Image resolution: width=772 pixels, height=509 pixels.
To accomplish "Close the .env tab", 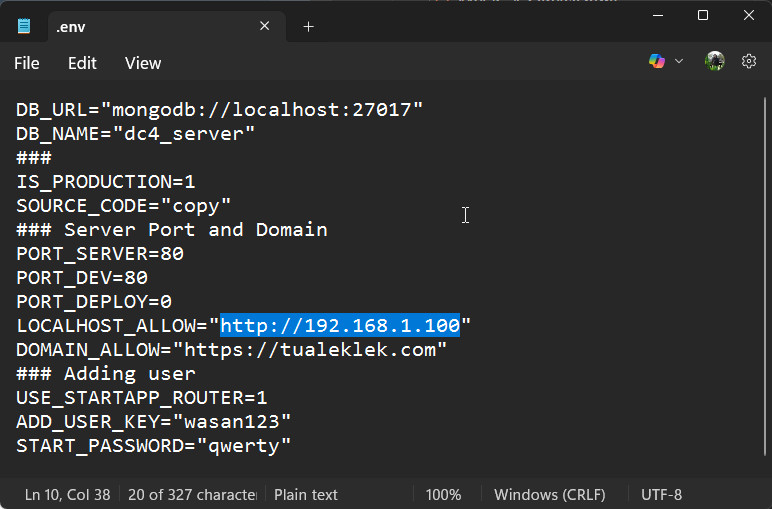I will 265,27.
